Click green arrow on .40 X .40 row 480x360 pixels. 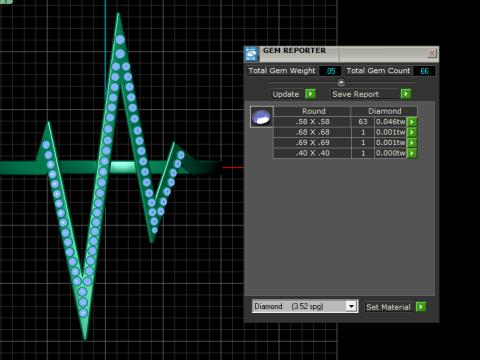point(412,153)
